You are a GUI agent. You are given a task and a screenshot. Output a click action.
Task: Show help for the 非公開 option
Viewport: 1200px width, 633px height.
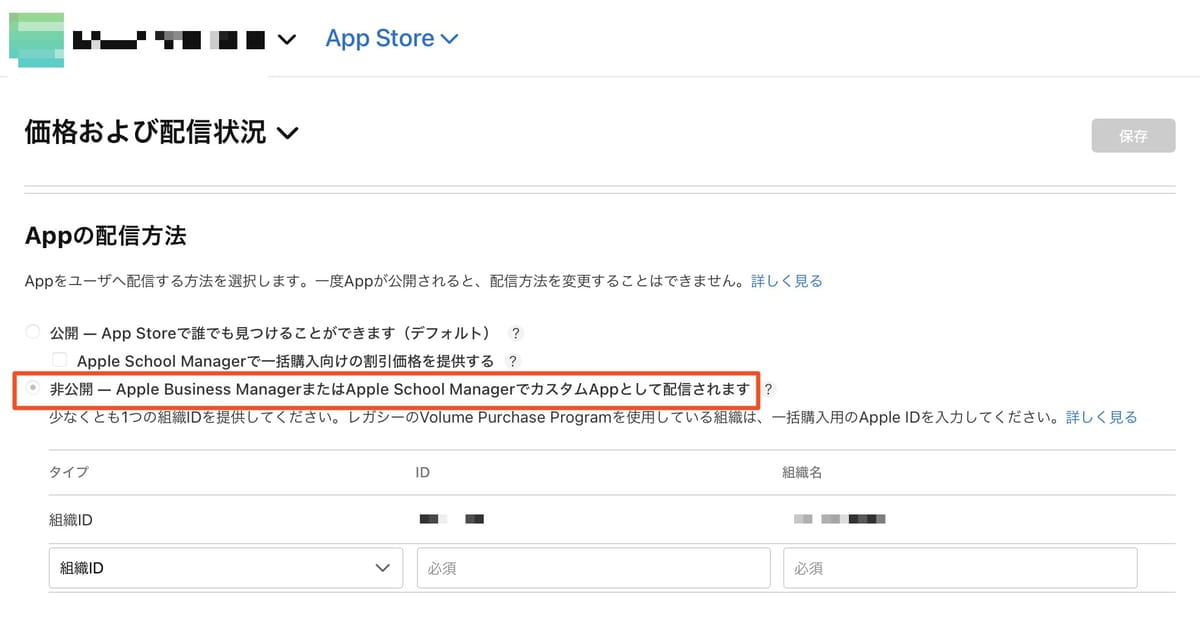click(x=769, y=389)
